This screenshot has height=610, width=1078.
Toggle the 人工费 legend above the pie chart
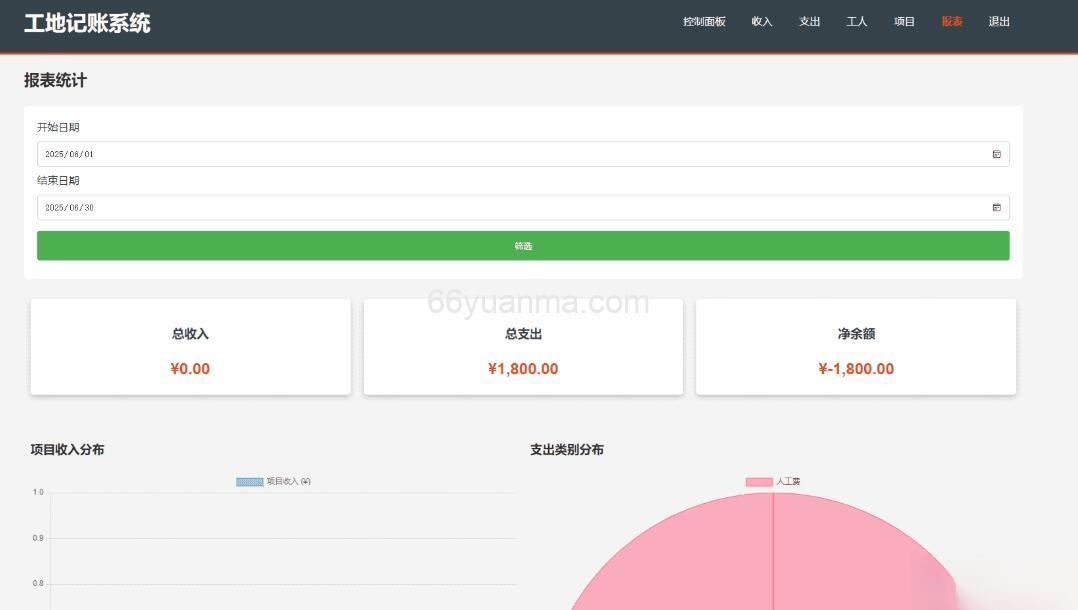(775, 481)
